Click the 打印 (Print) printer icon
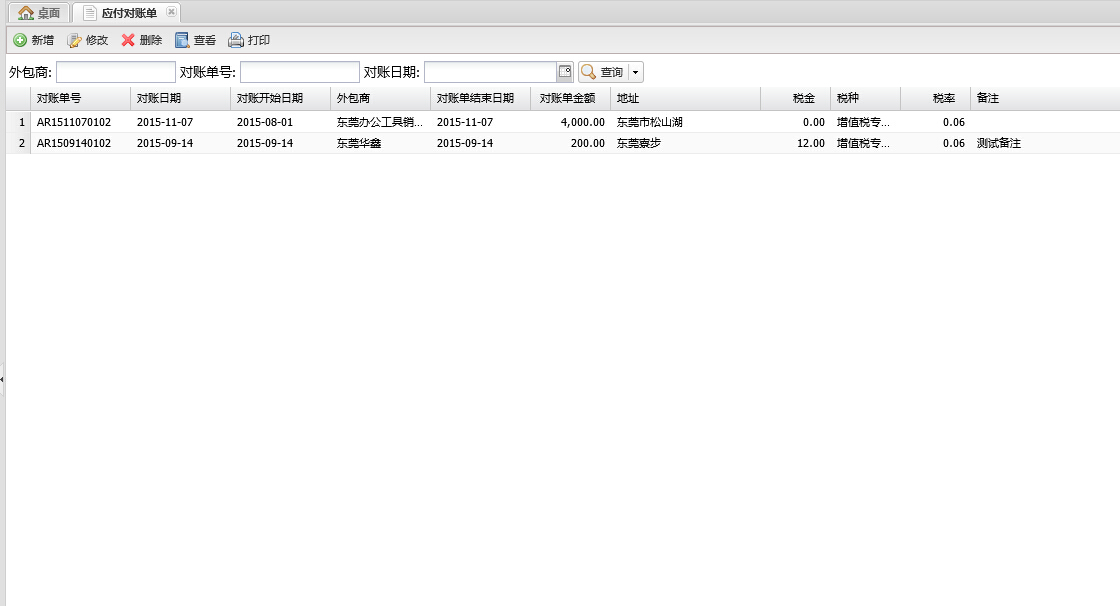Screen dimensions: 1120x606 [236, 40]
